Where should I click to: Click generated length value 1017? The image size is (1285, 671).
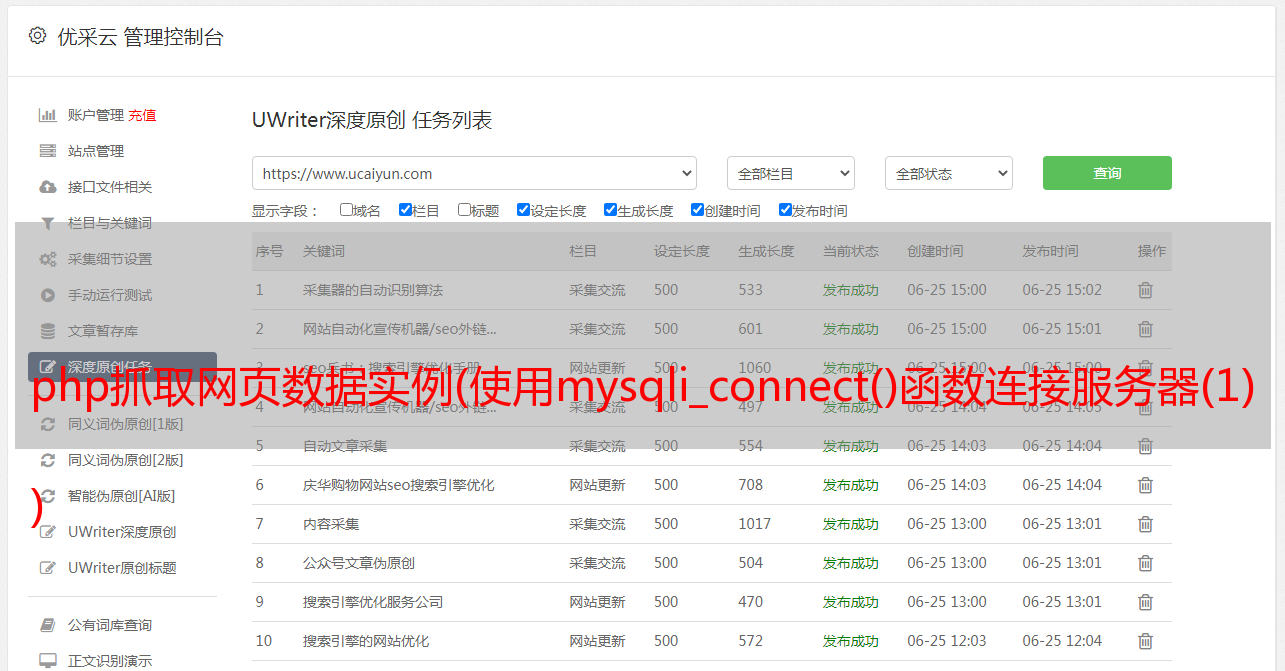point(755,524)
